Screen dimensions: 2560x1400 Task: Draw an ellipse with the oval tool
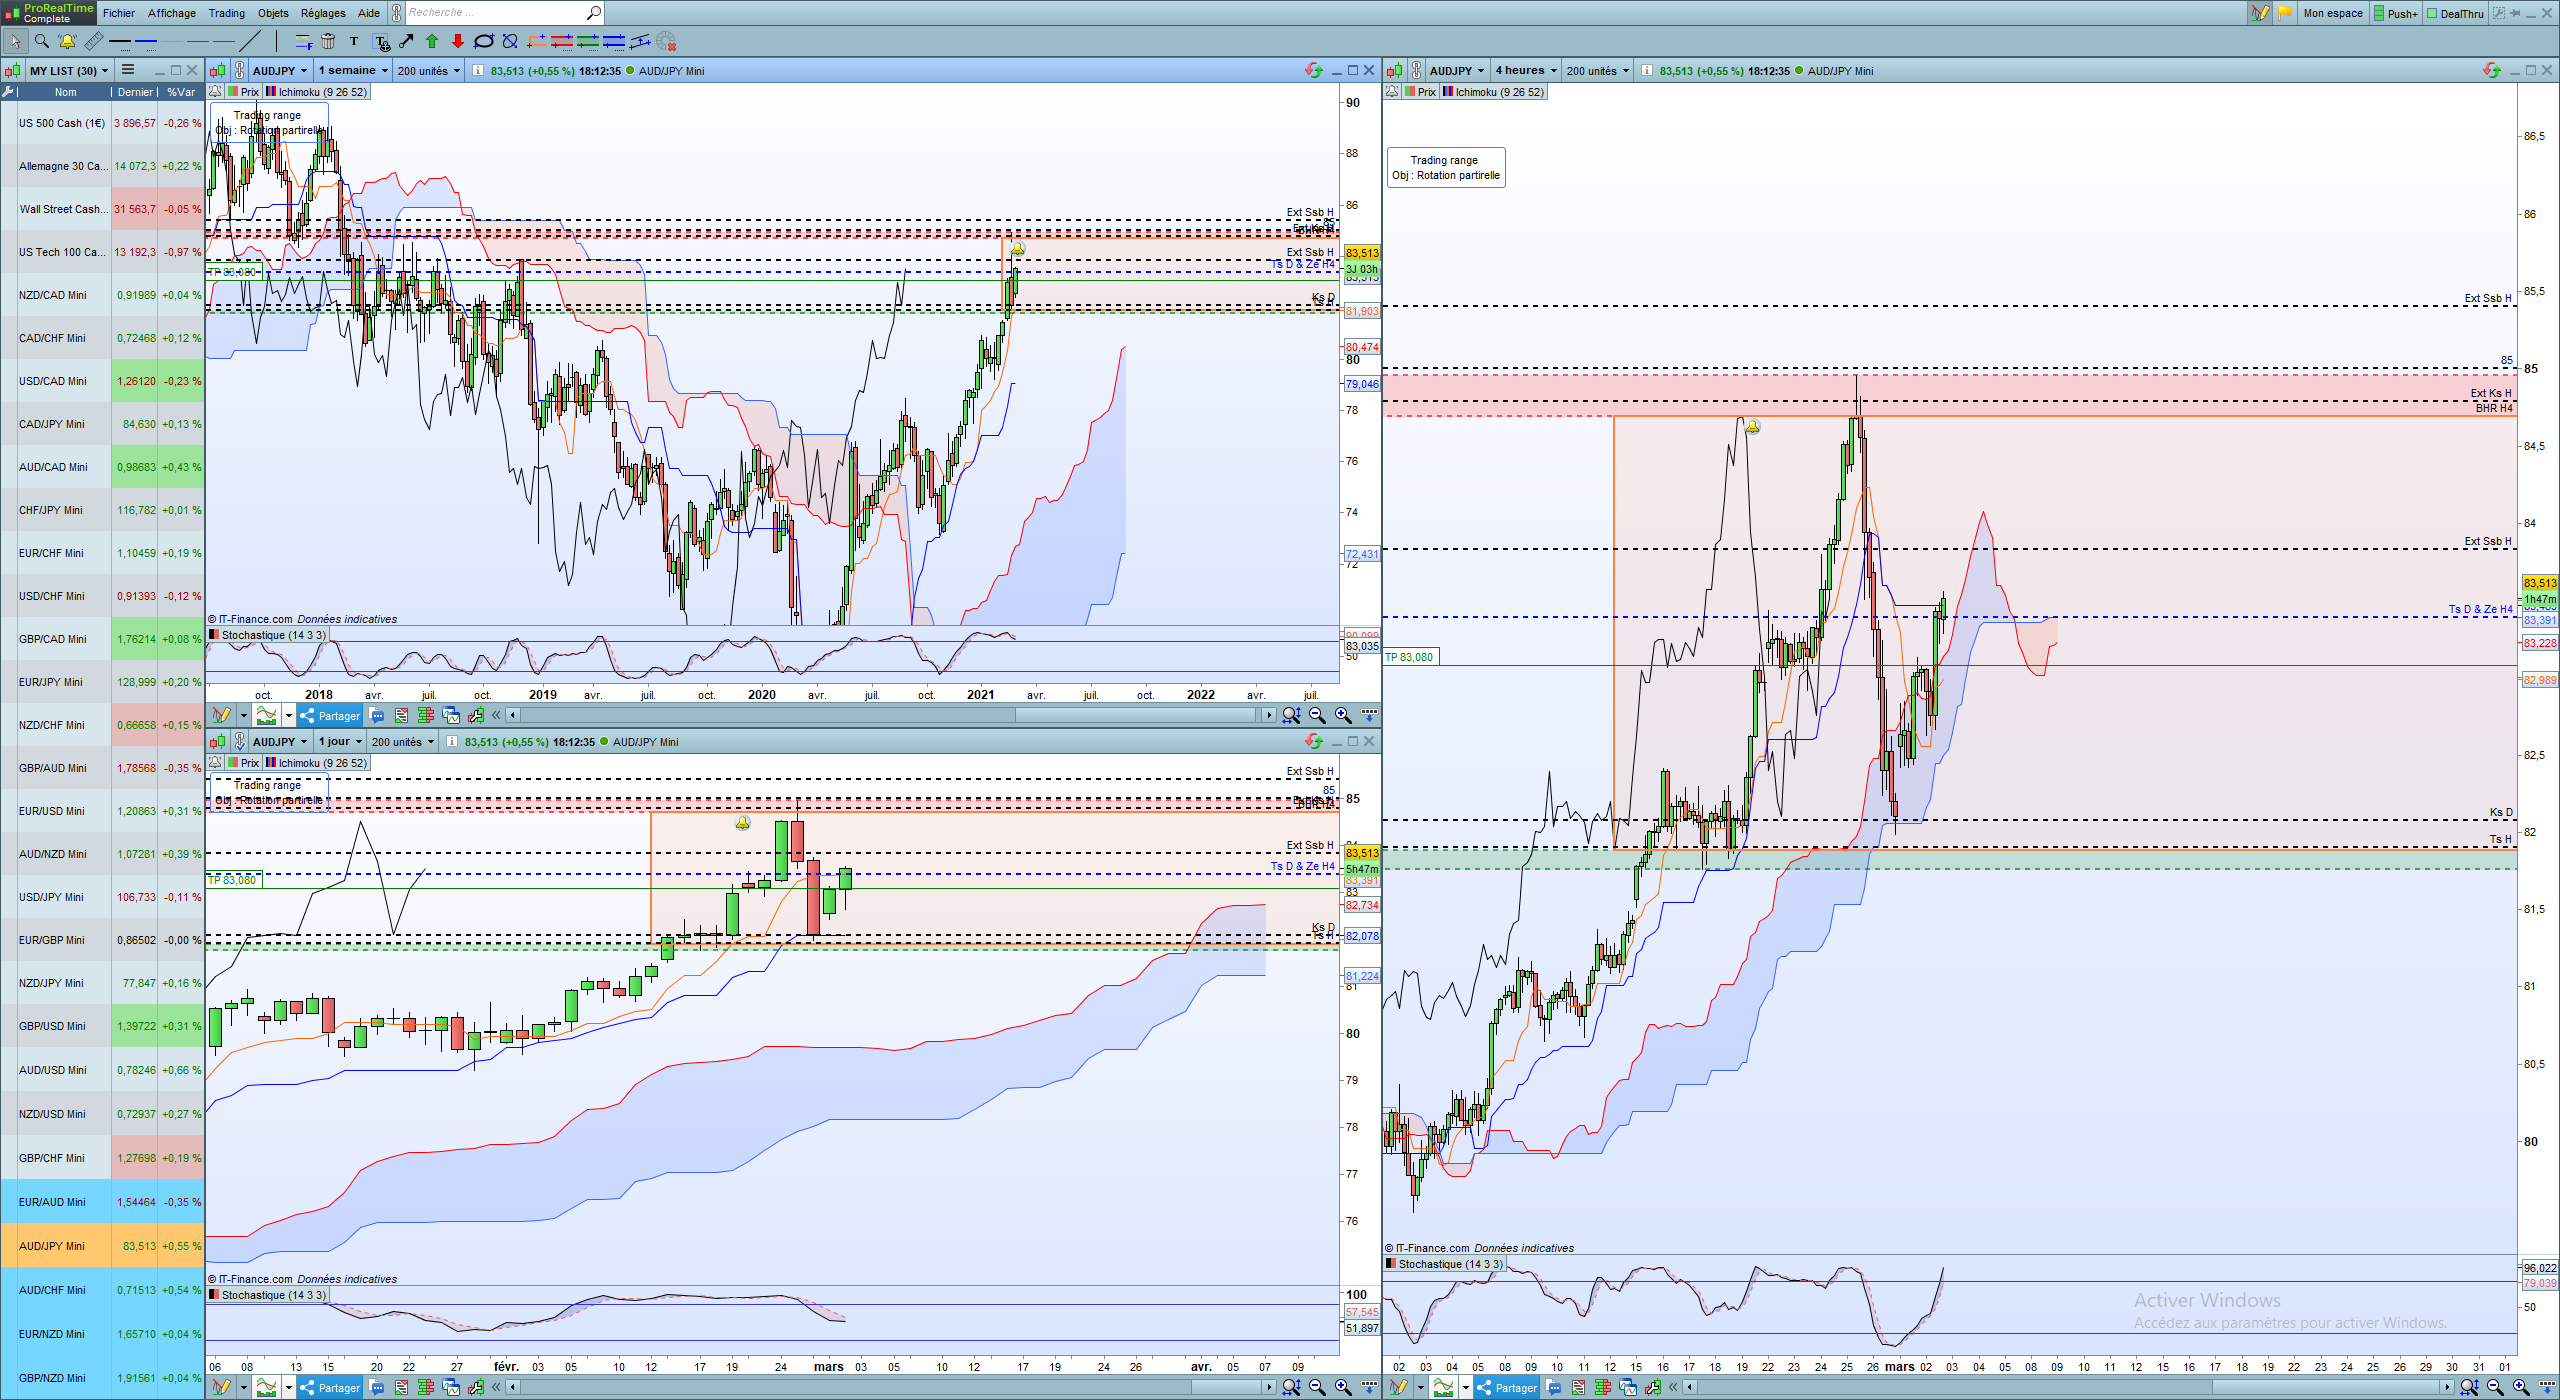click(x=484, y=41)
